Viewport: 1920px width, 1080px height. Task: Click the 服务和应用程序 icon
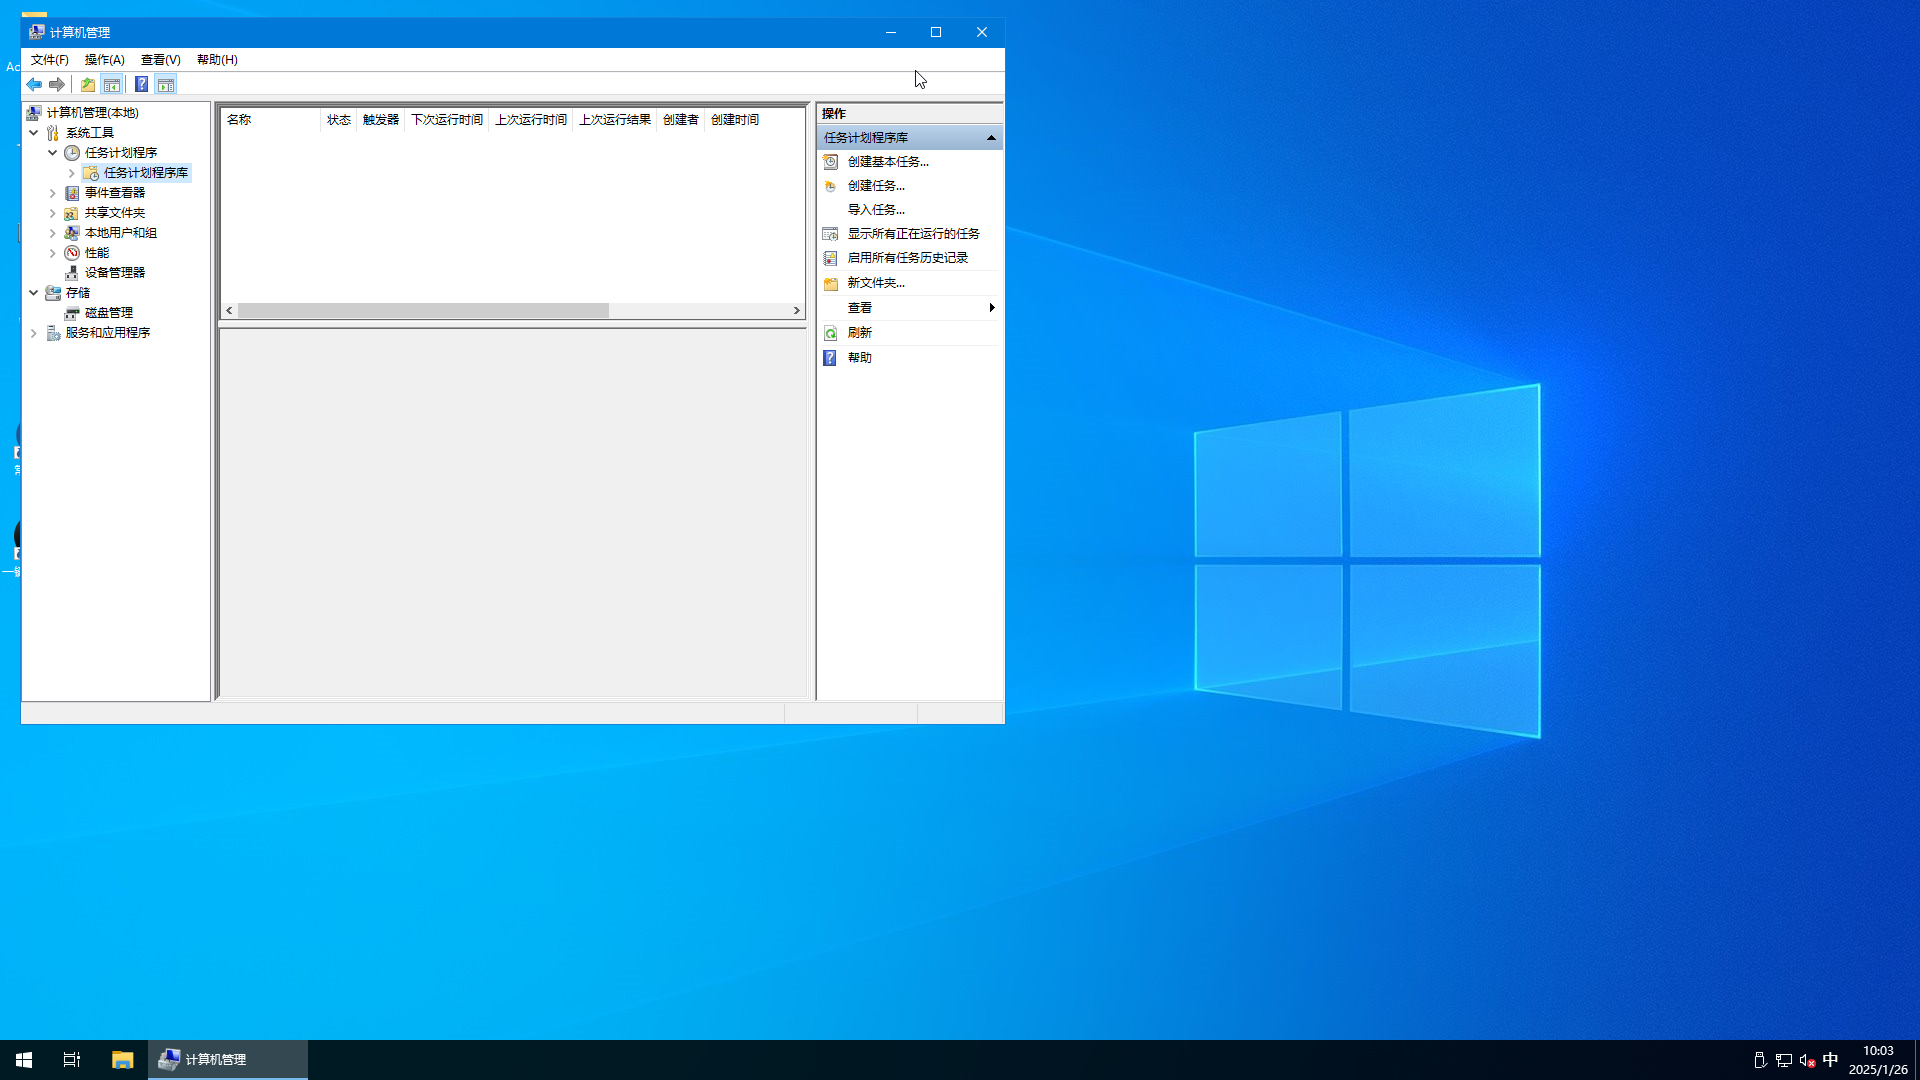pos(53,333)
